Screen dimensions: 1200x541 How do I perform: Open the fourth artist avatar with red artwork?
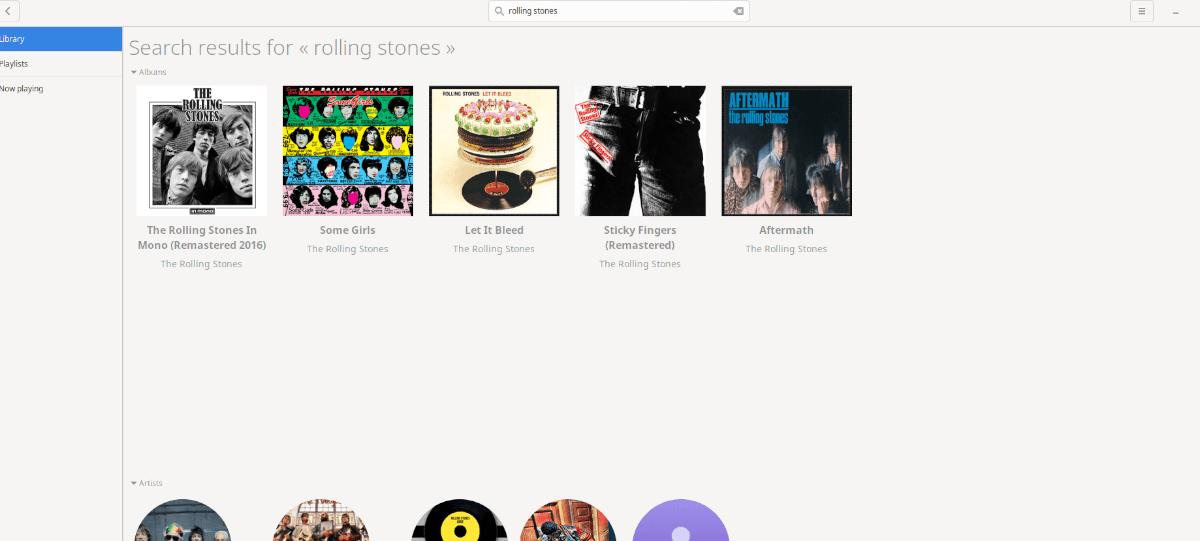pyautogui.click(x=570, y=521)
